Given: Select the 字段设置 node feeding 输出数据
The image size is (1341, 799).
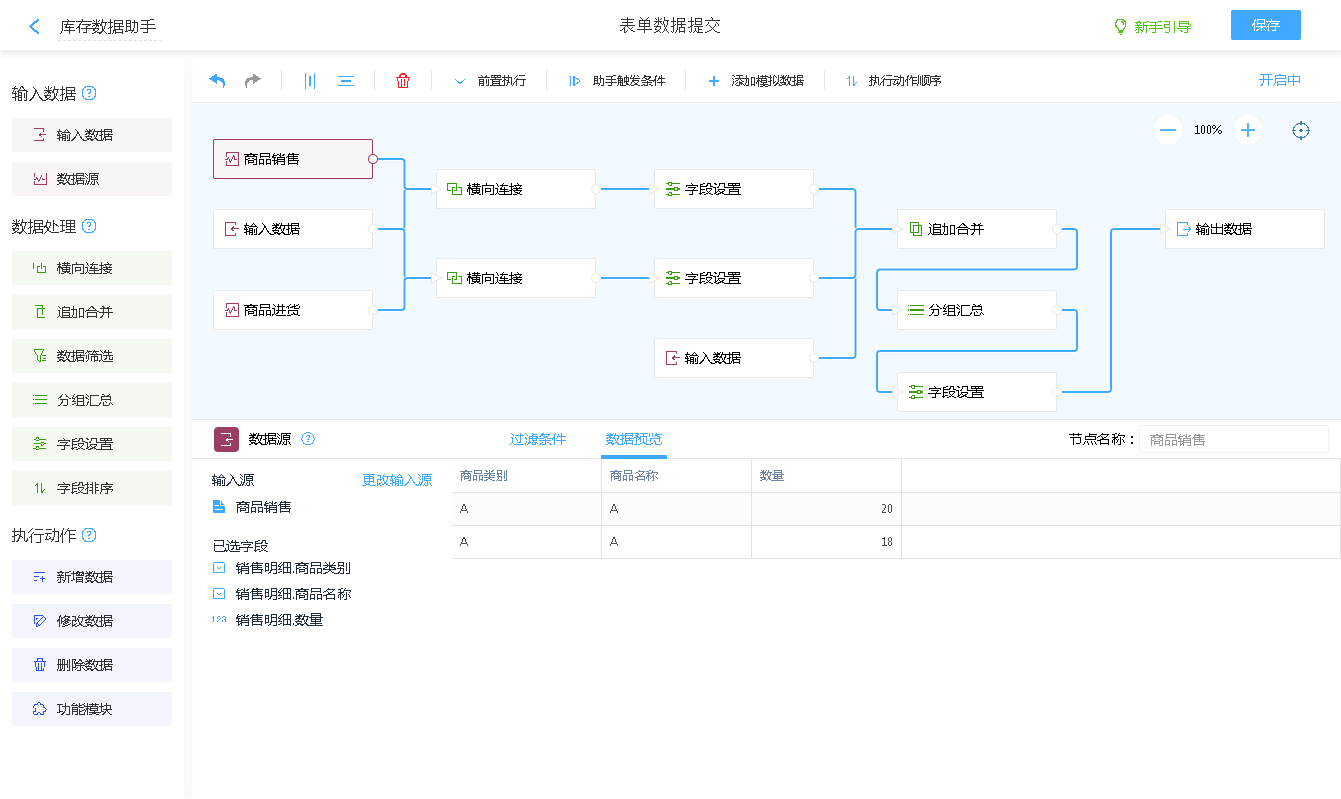Looking at the screenshot, I should tap(977, 392).
